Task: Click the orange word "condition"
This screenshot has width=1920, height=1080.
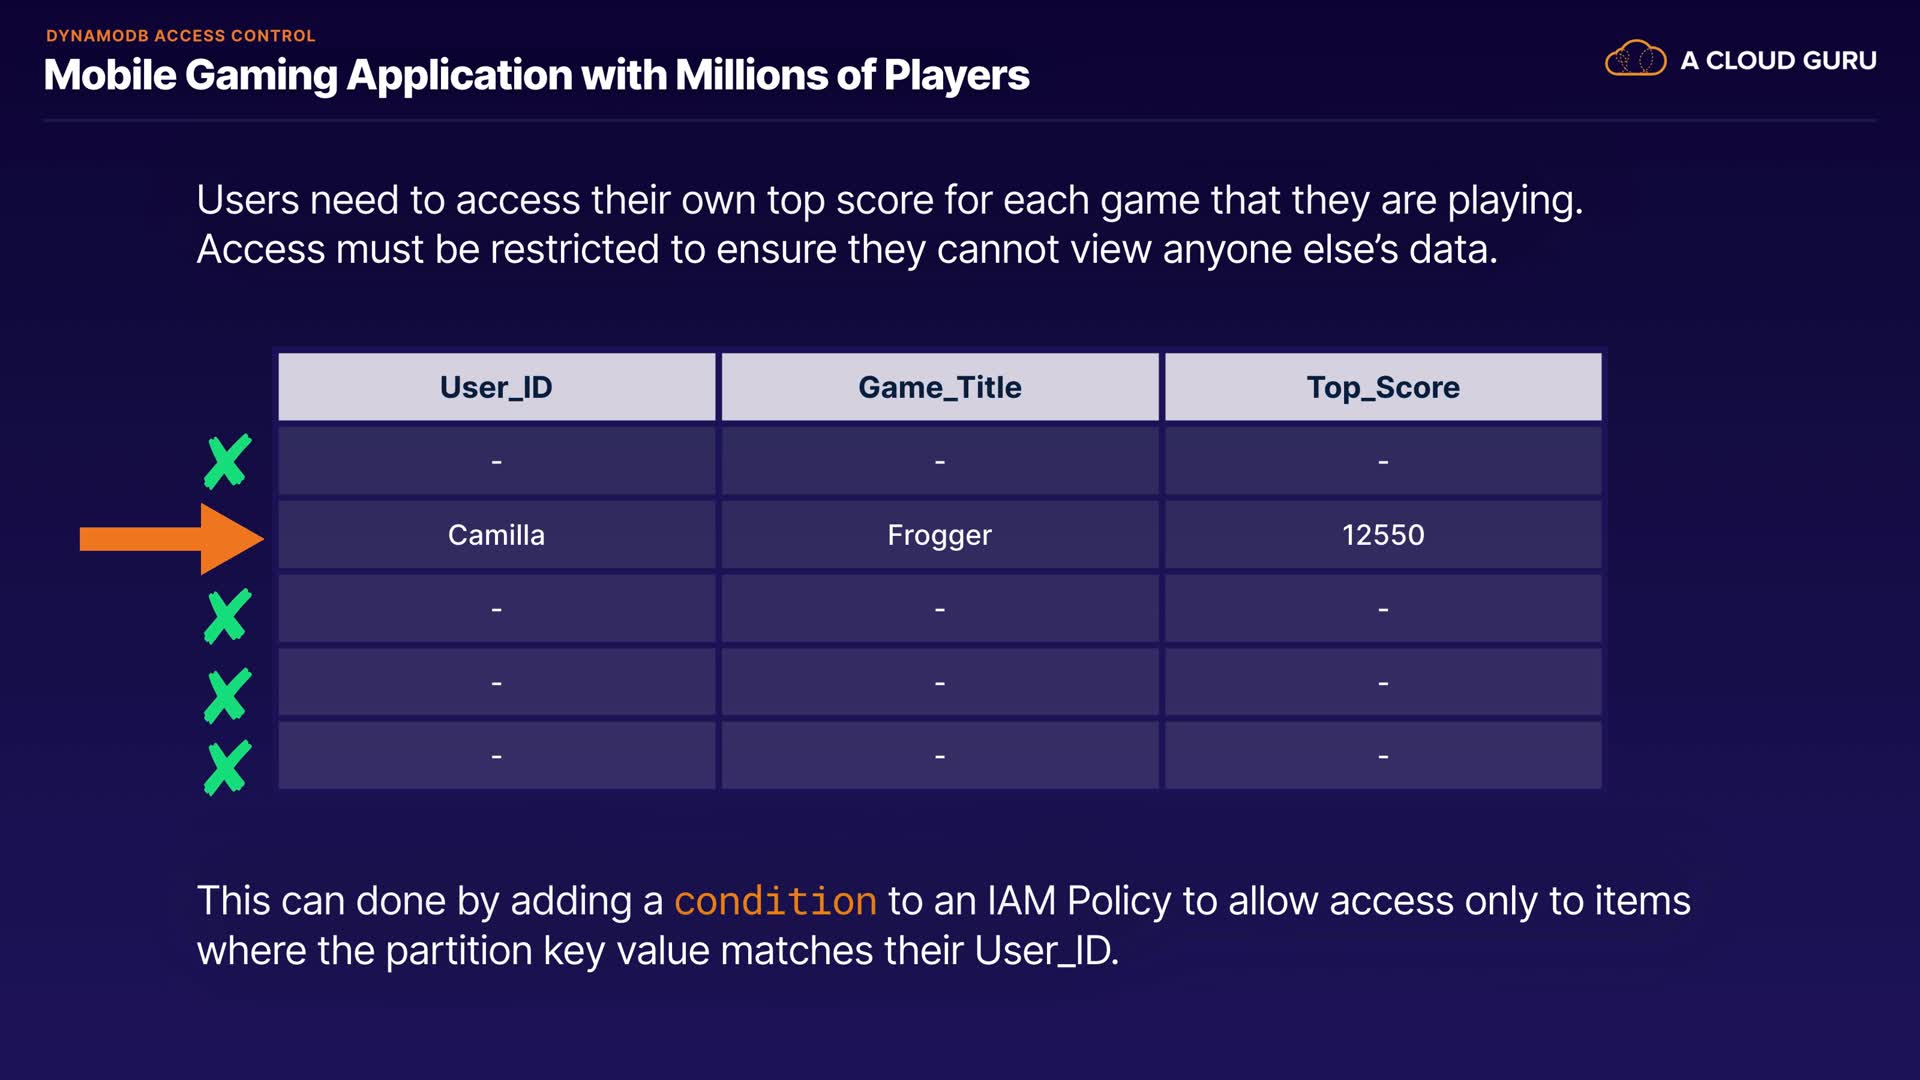Action: point(775,901)
